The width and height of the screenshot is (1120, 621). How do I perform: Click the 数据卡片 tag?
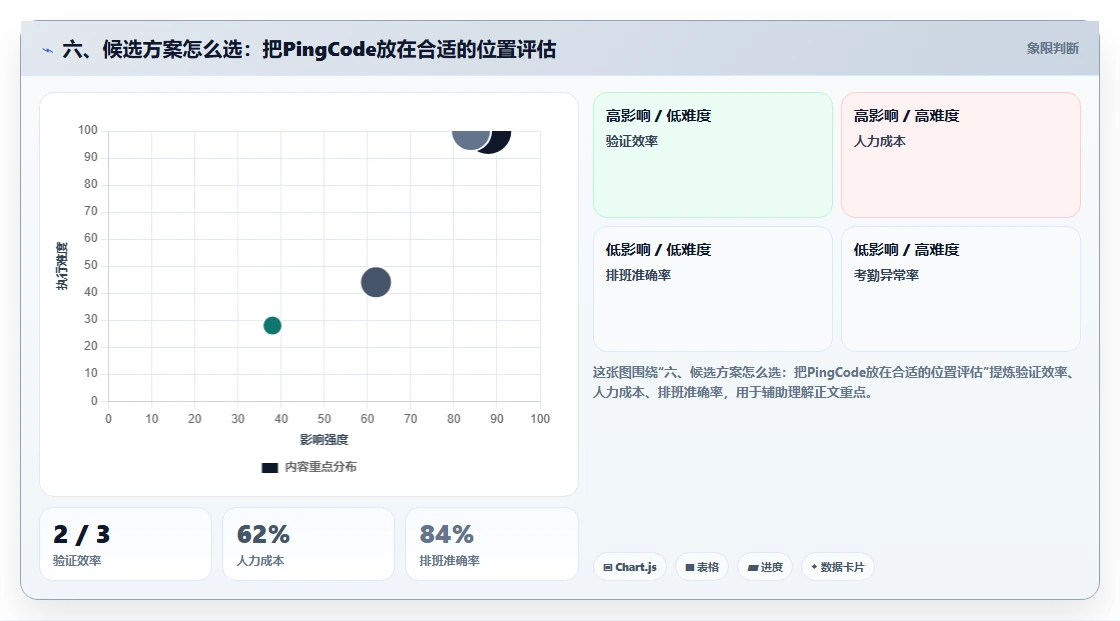(x=838, y=567)
